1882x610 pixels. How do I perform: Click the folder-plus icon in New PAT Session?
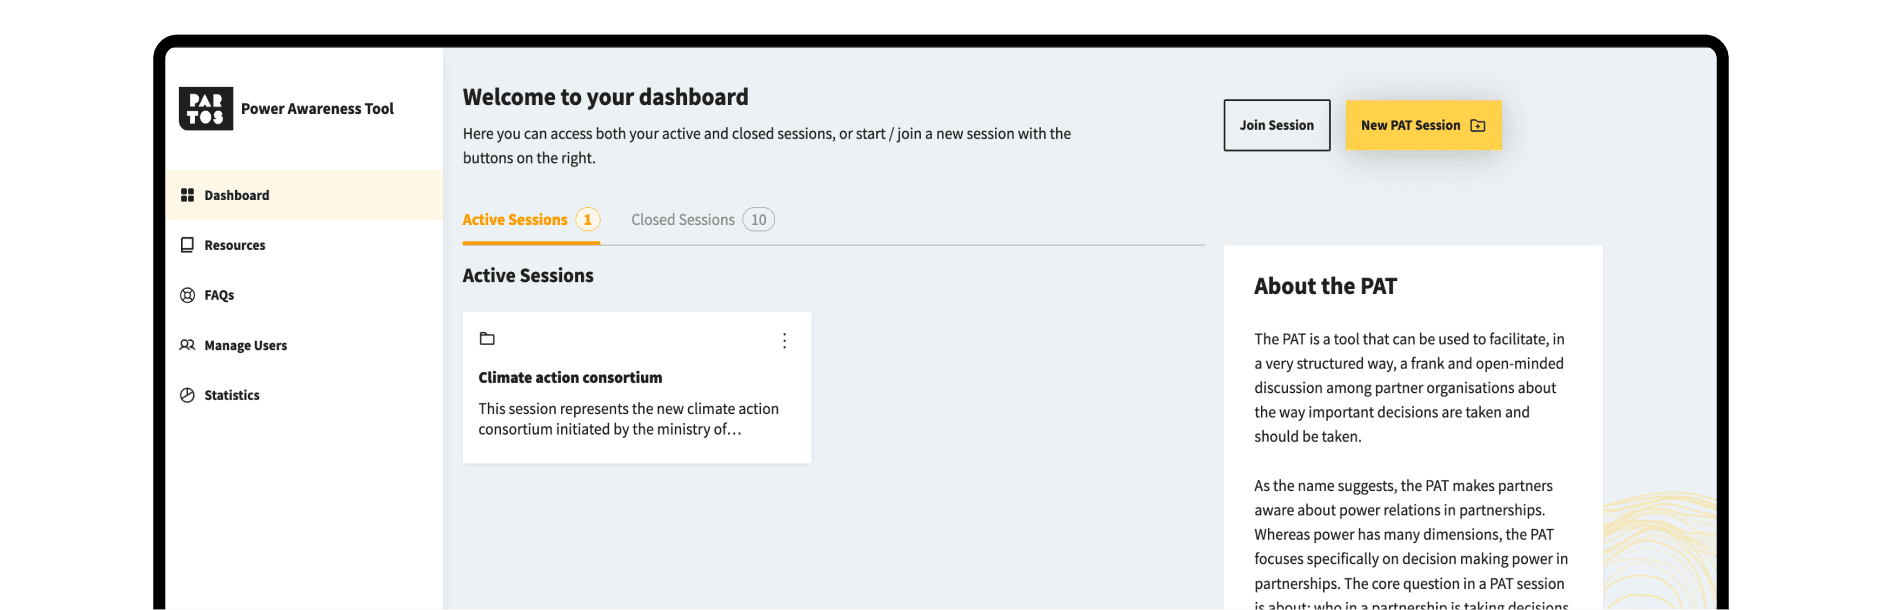pos(1478,126)
